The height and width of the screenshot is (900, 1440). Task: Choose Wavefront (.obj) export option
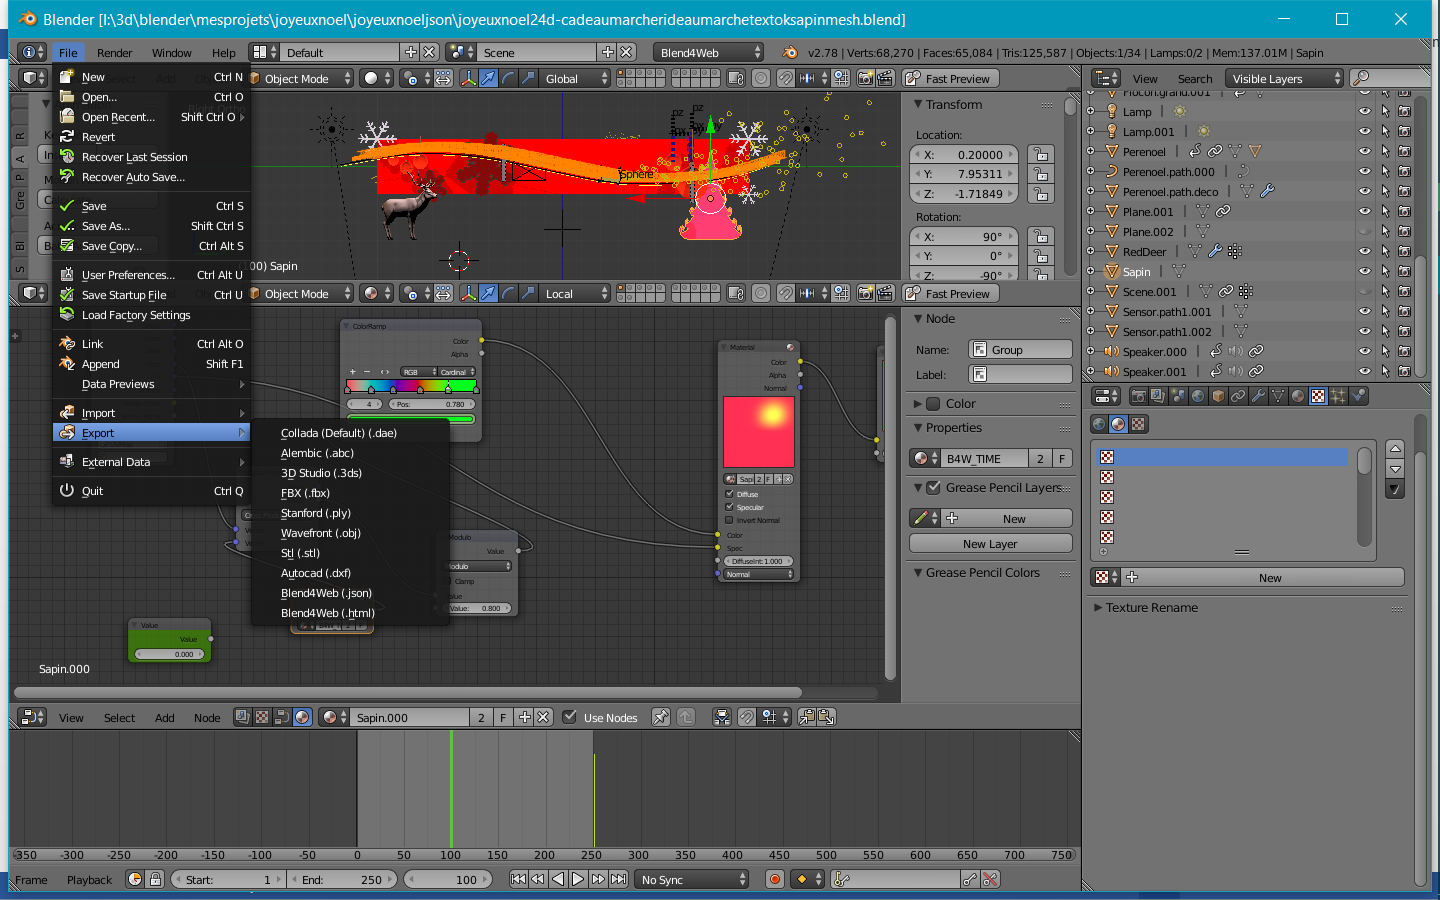[x=321, y=533]
